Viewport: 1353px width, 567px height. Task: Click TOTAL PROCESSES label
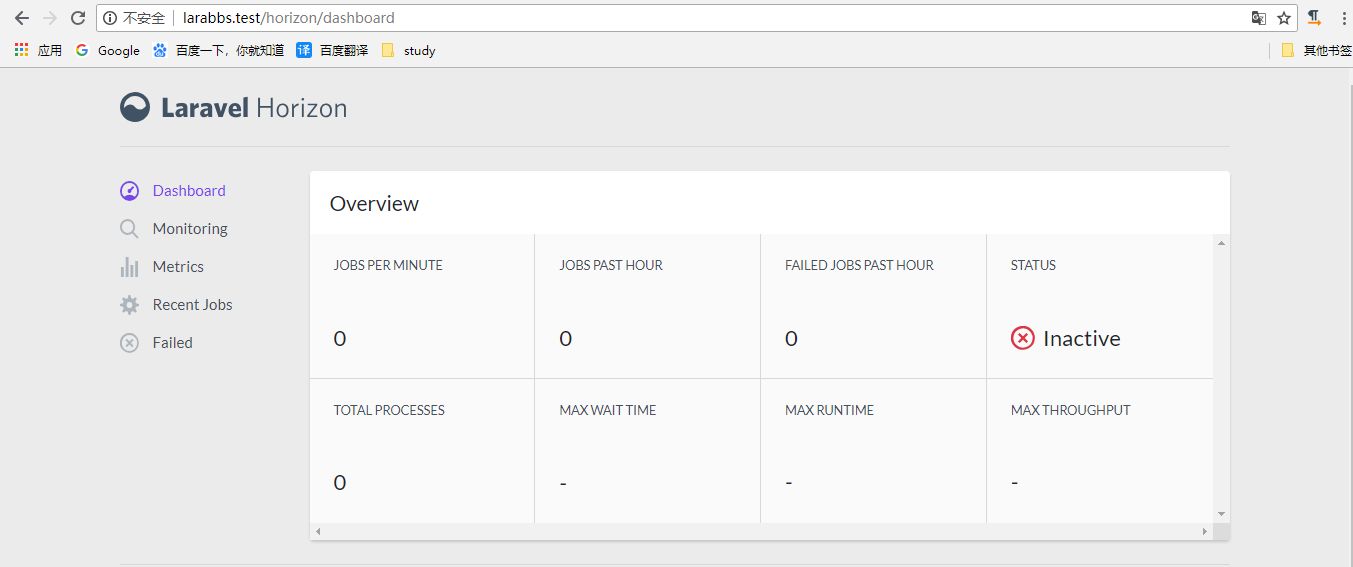389,410
